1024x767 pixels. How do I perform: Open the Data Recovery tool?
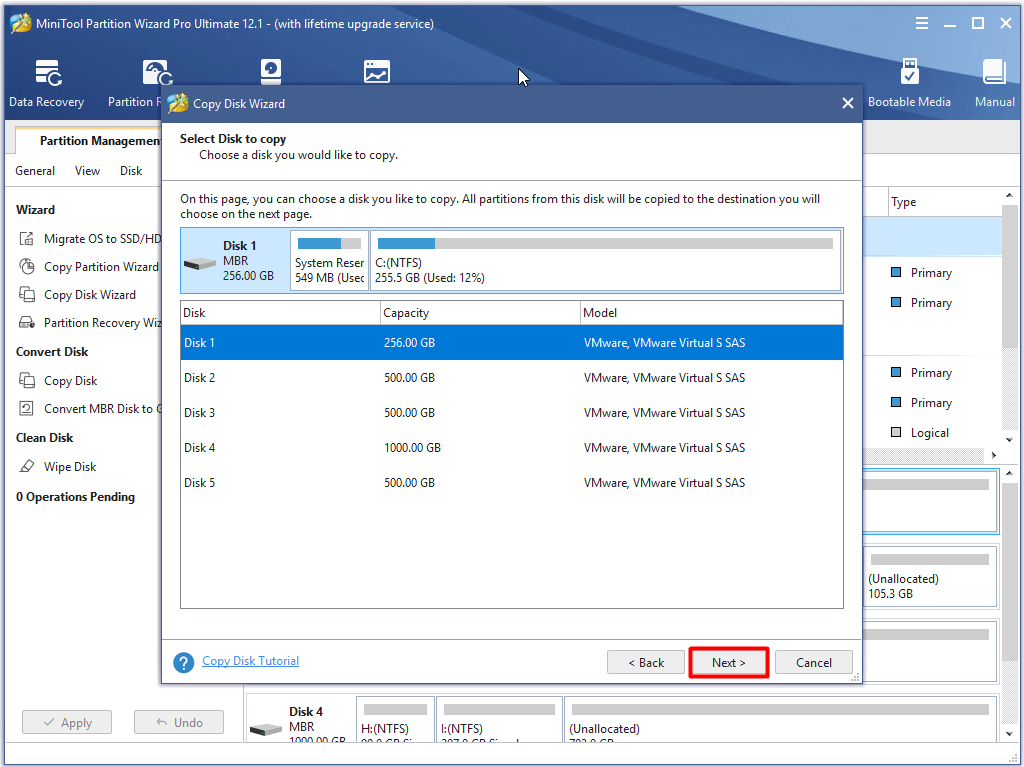coord(46,83)
